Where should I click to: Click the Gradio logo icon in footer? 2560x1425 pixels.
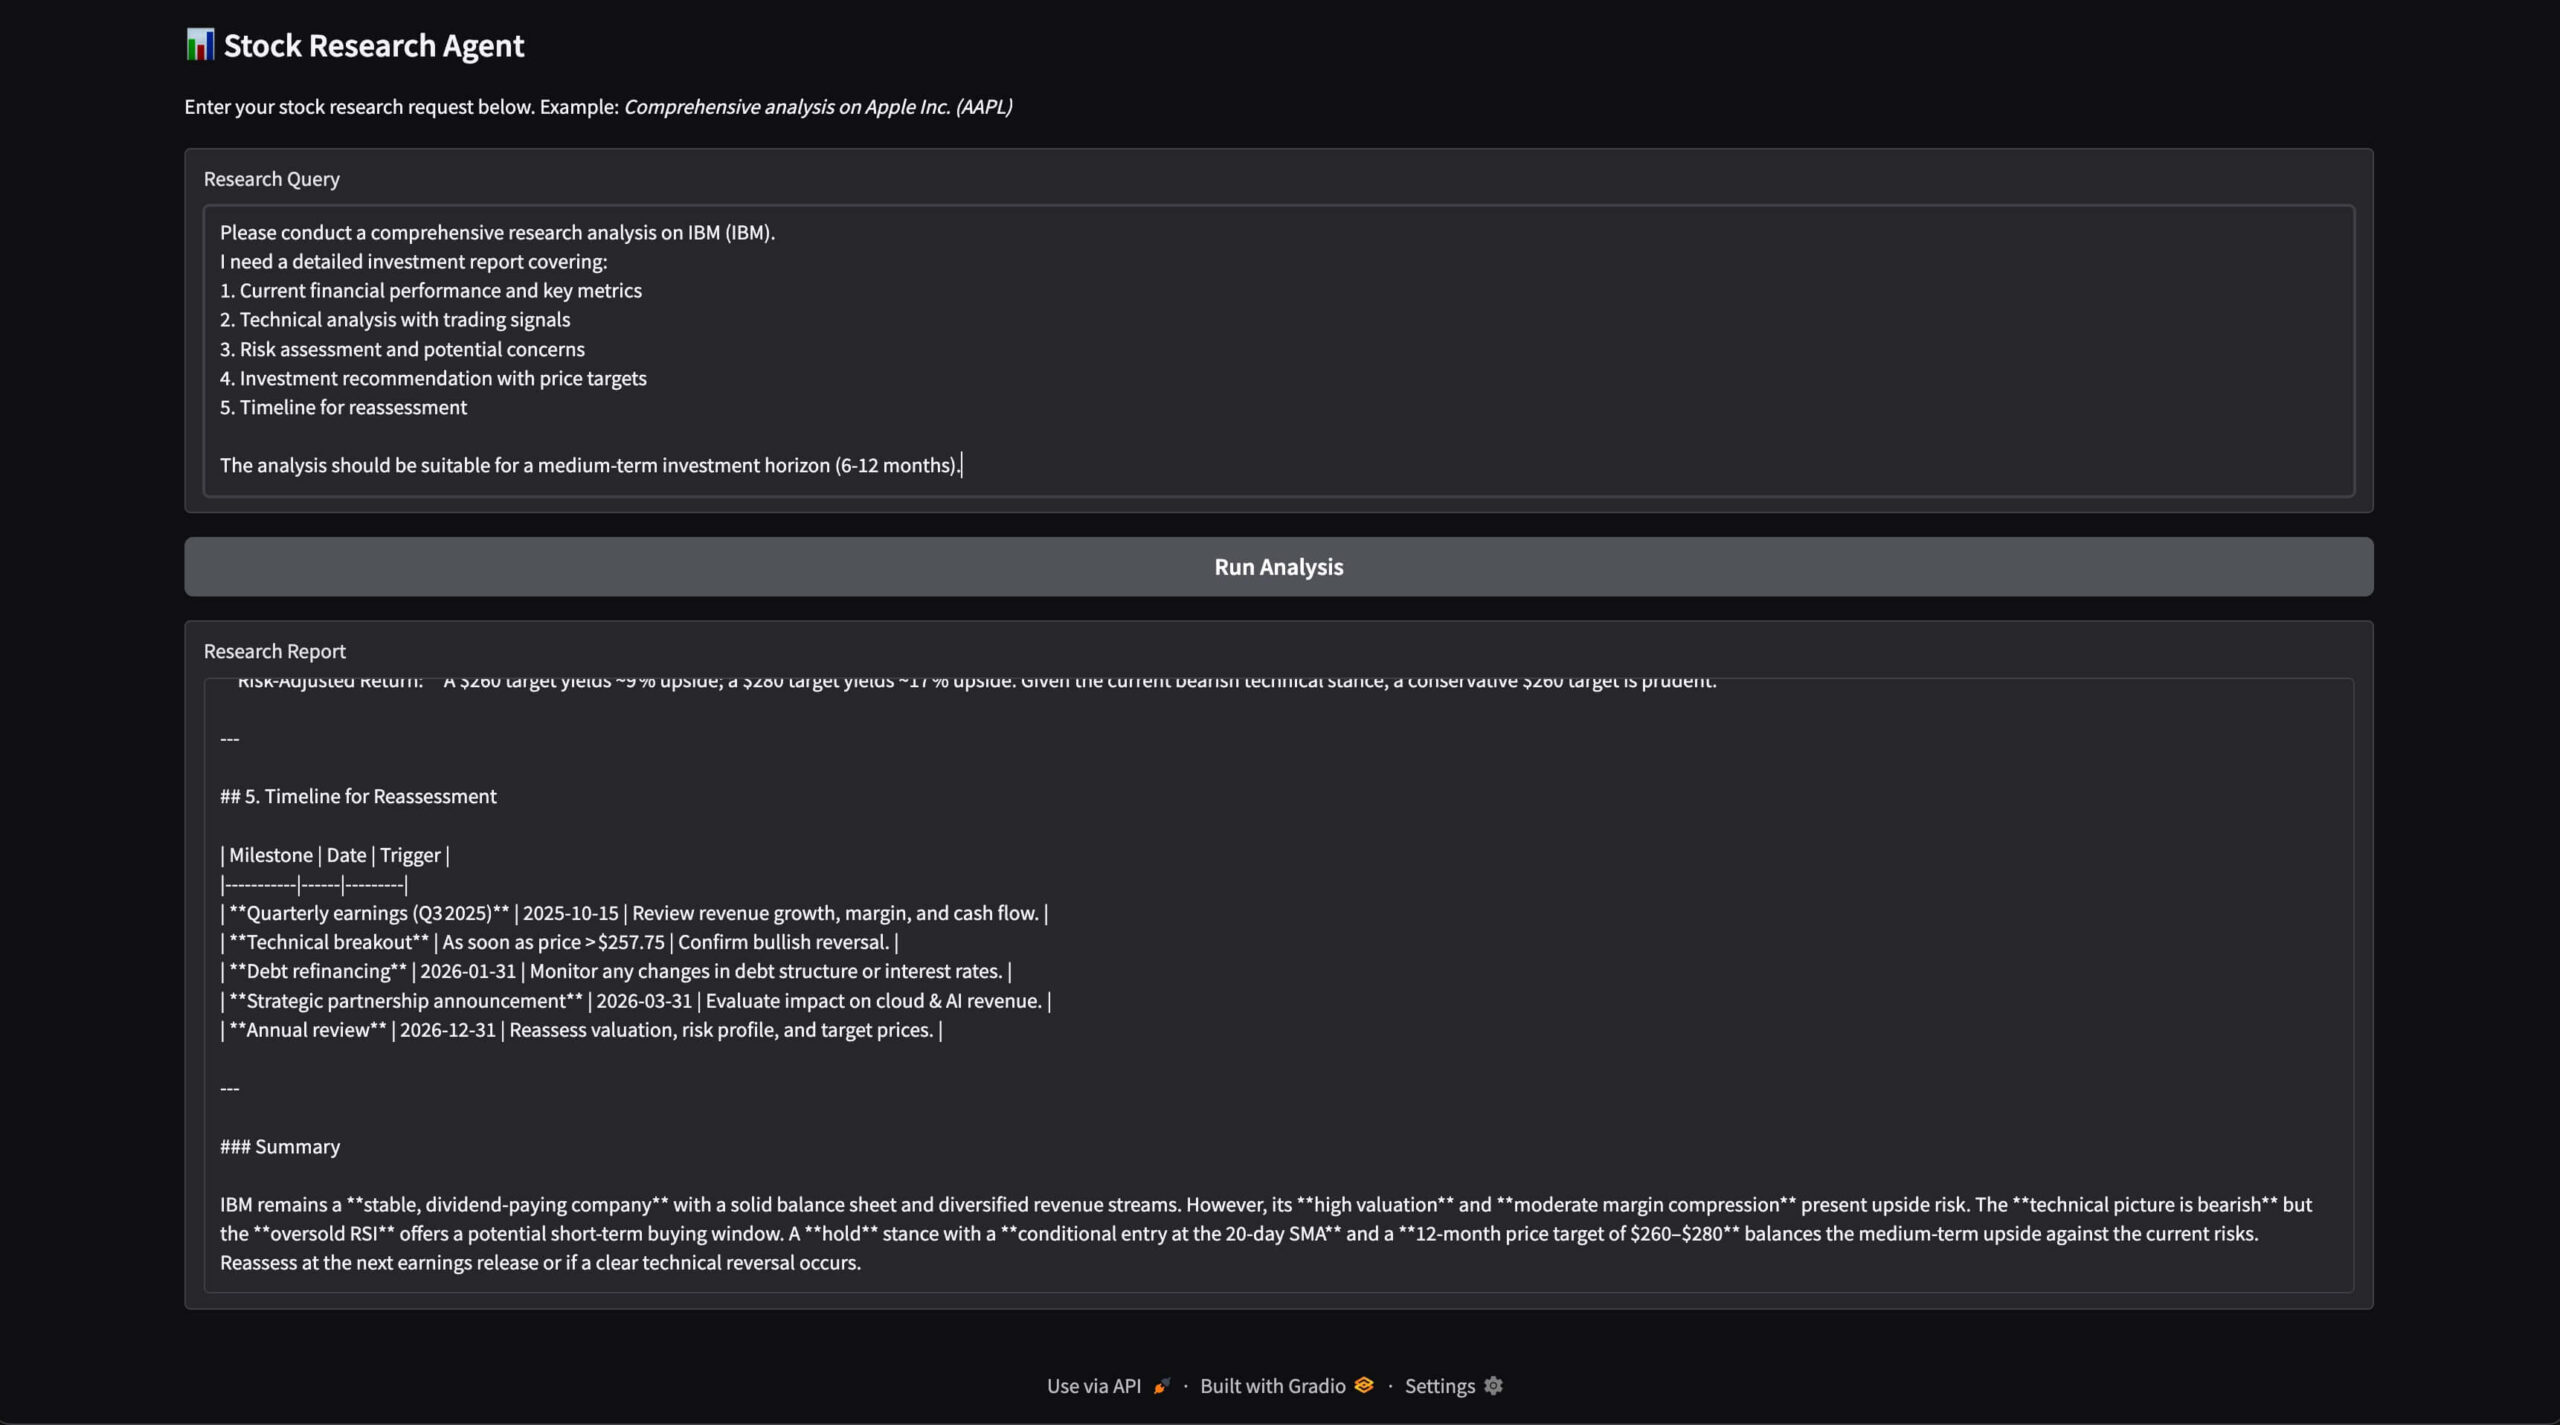pos(1364,1385)
